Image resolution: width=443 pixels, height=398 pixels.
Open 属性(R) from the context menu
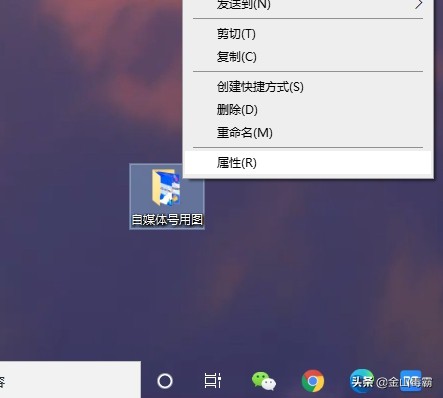(x=308, y=163)
